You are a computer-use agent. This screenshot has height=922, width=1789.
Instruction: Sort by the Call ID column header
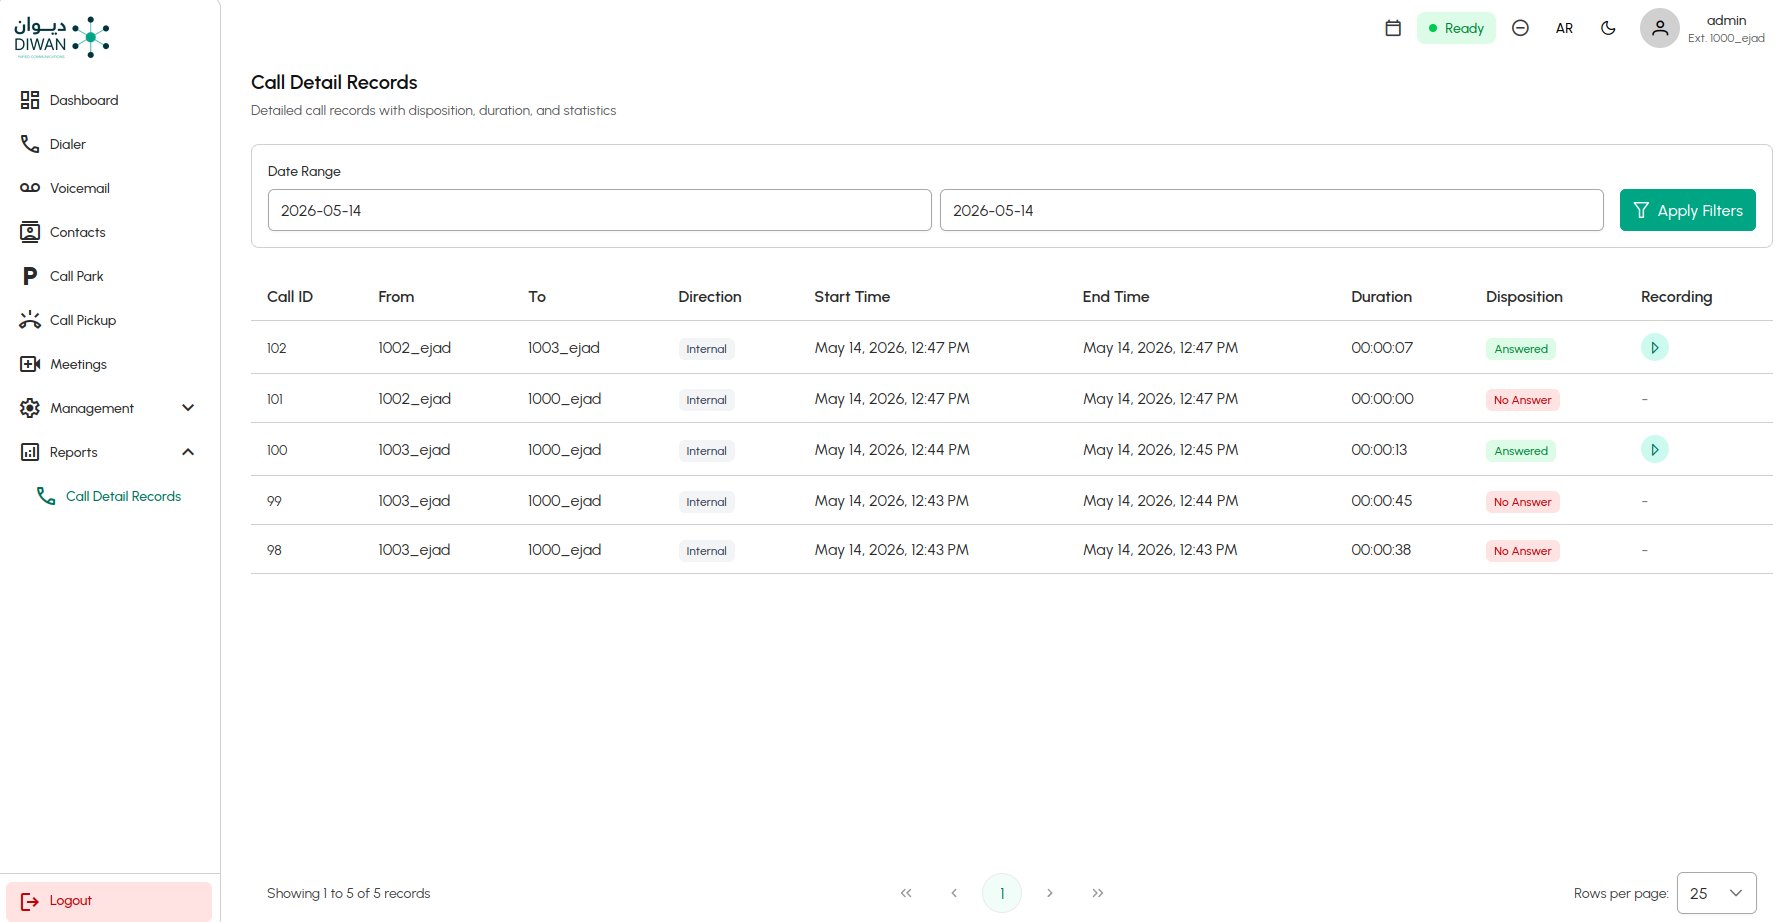290,297
